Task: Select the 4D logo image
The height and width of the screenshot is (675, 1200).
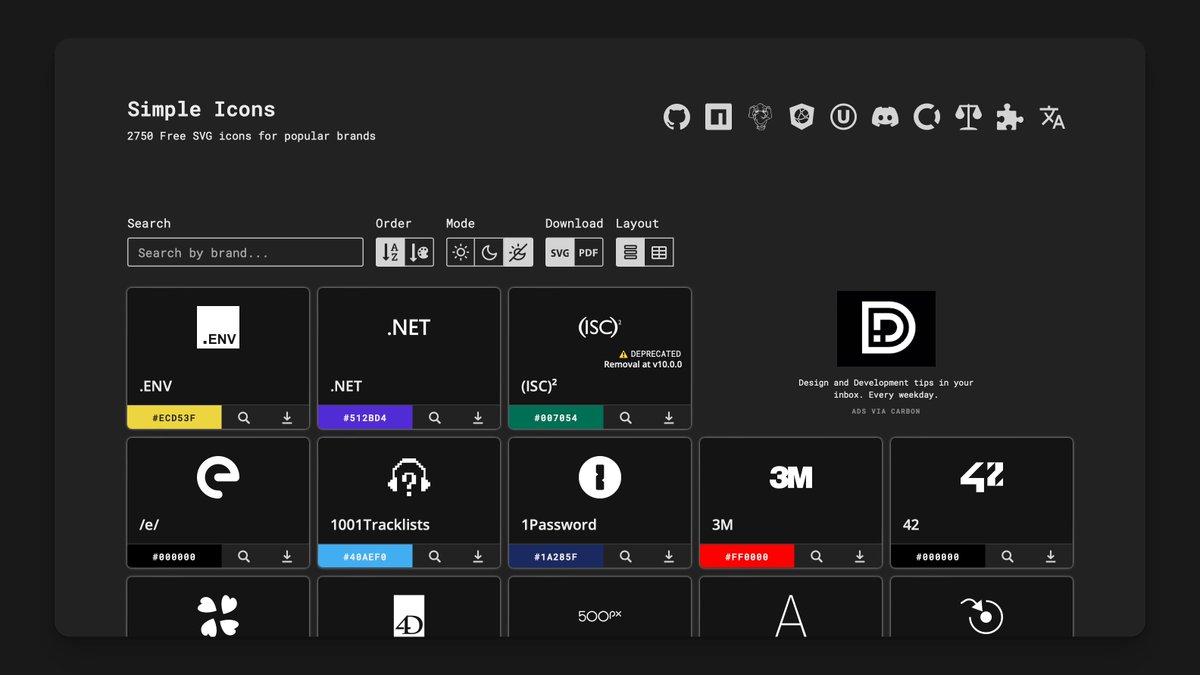Action: (409, 616)
